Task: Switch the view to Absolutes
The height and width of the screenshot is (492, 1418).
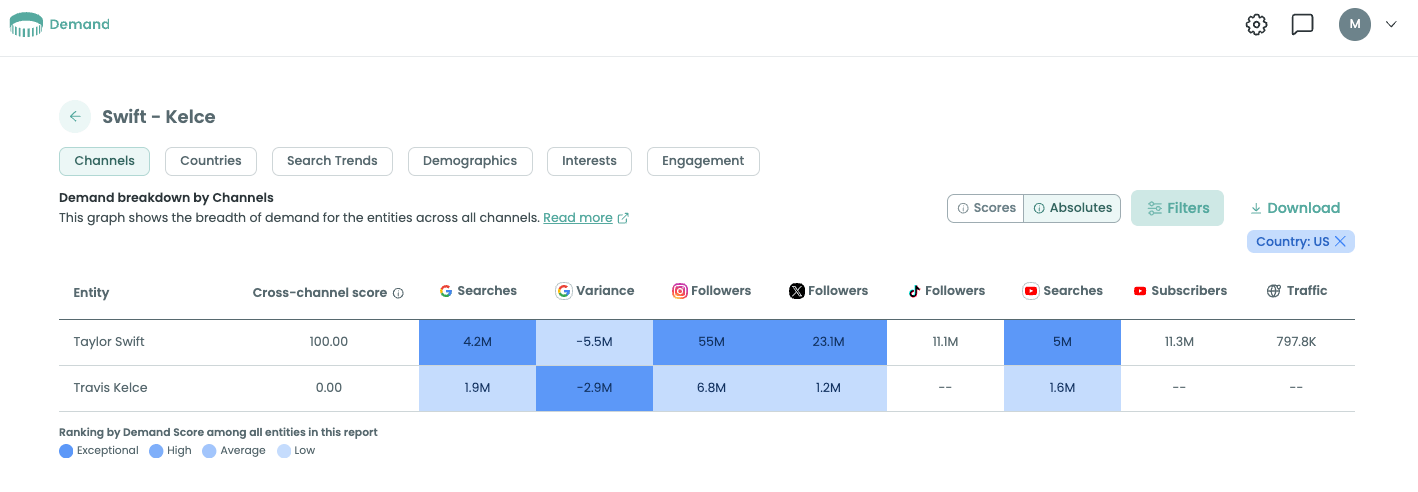Action: click(1072, 208)
